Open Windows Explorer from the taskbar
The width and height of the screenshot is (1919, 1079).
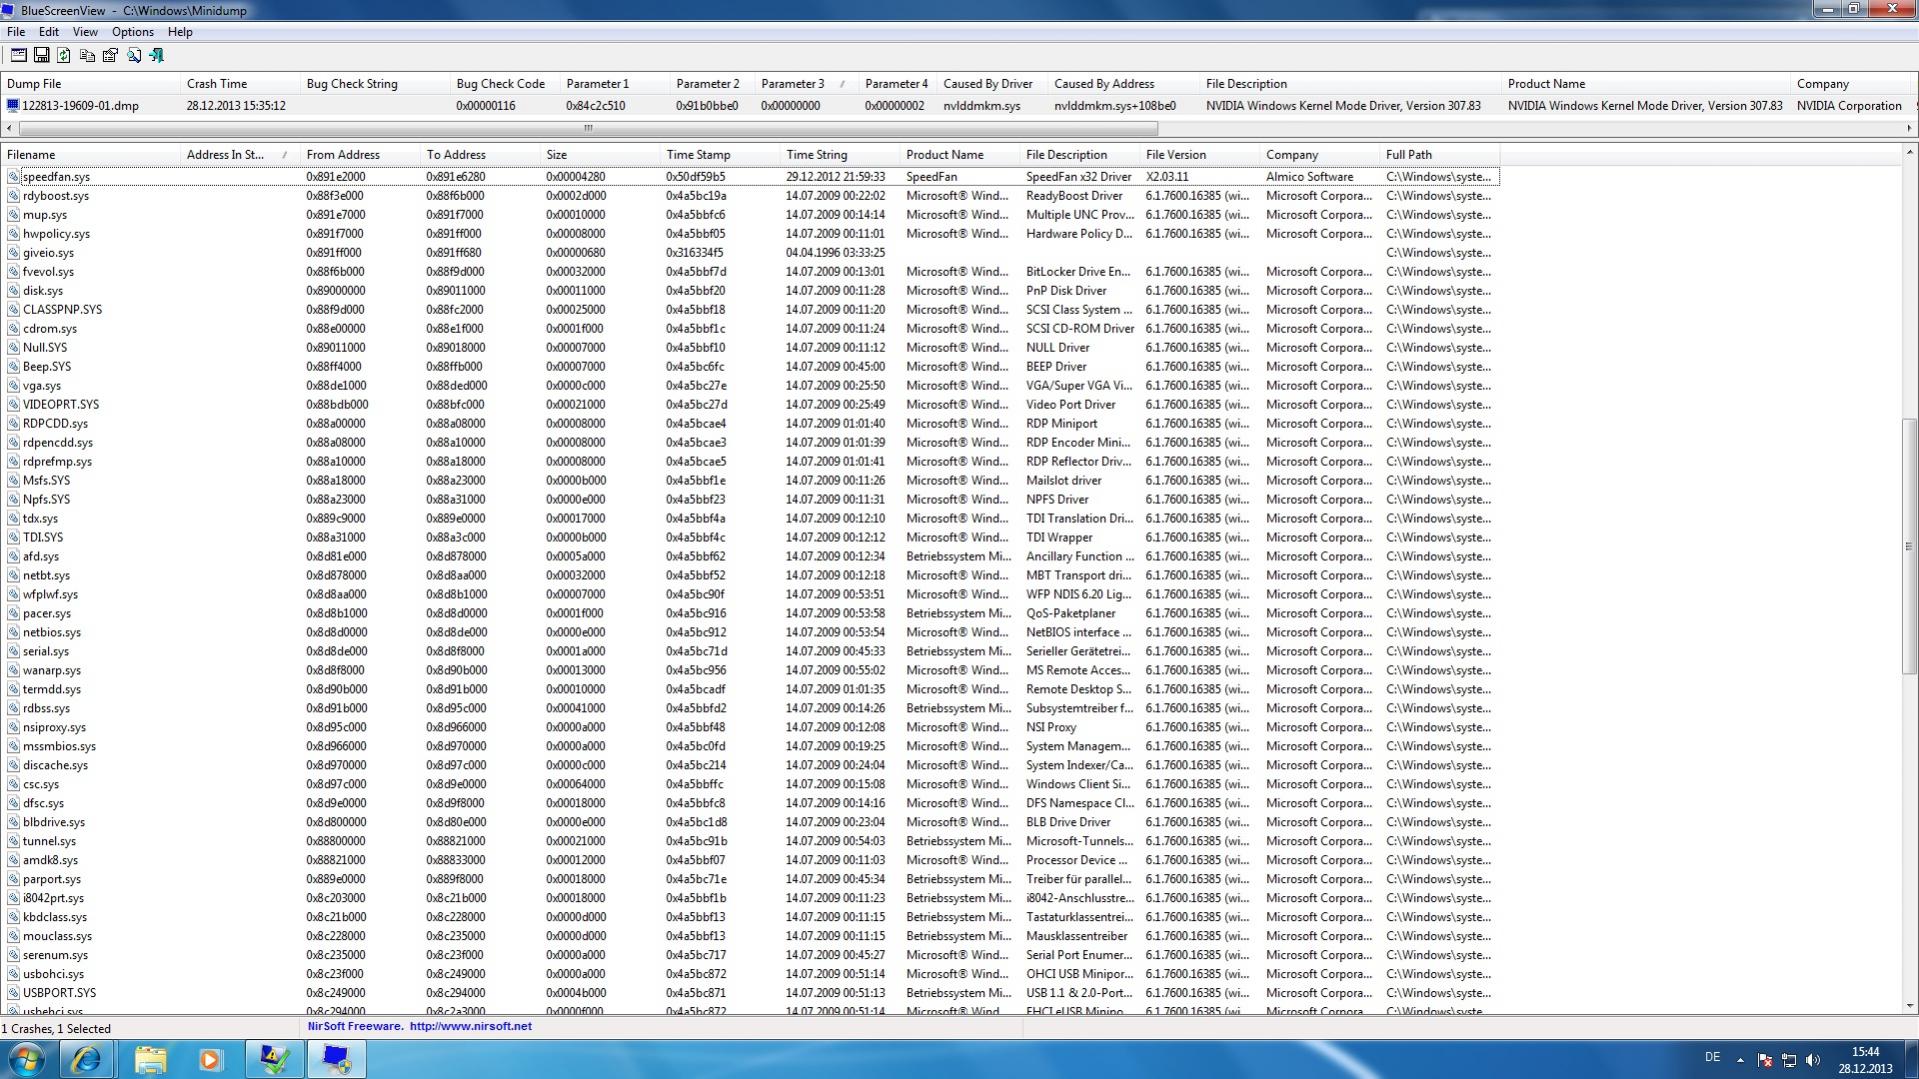pos(150,1060)
